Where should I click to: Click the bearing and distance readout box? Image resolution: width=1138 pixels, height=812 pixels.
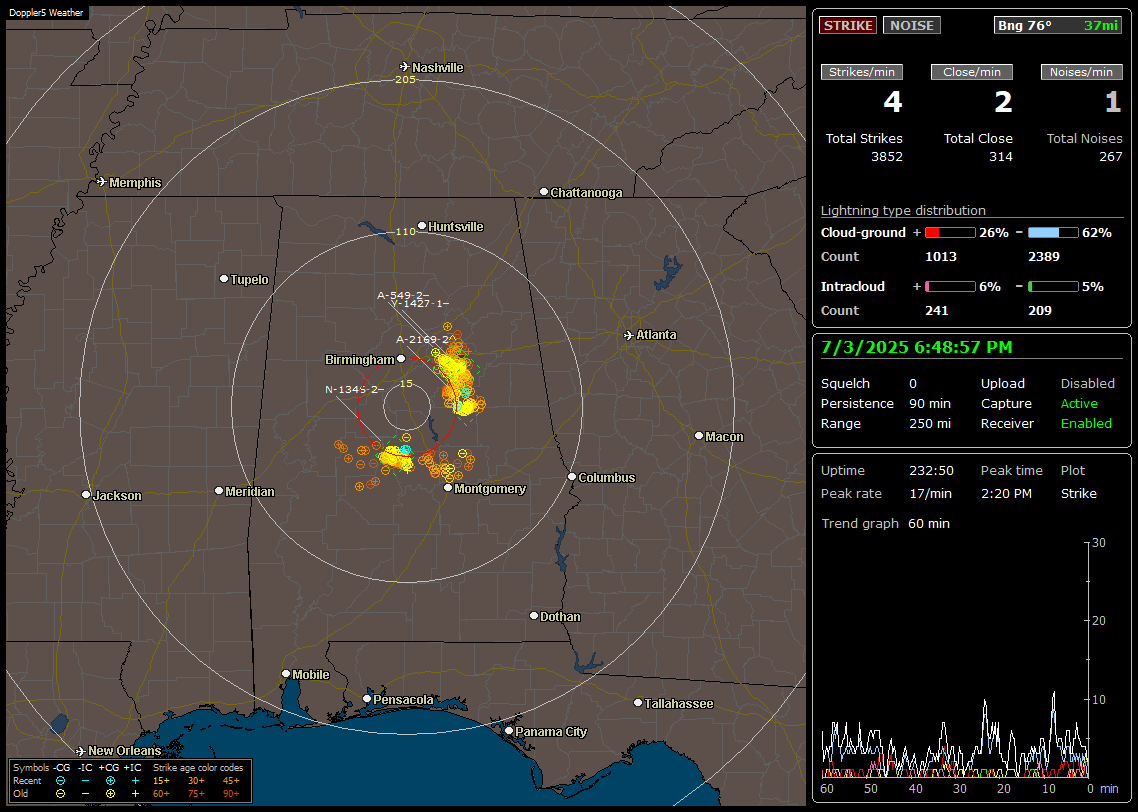tap(1058, 25)
